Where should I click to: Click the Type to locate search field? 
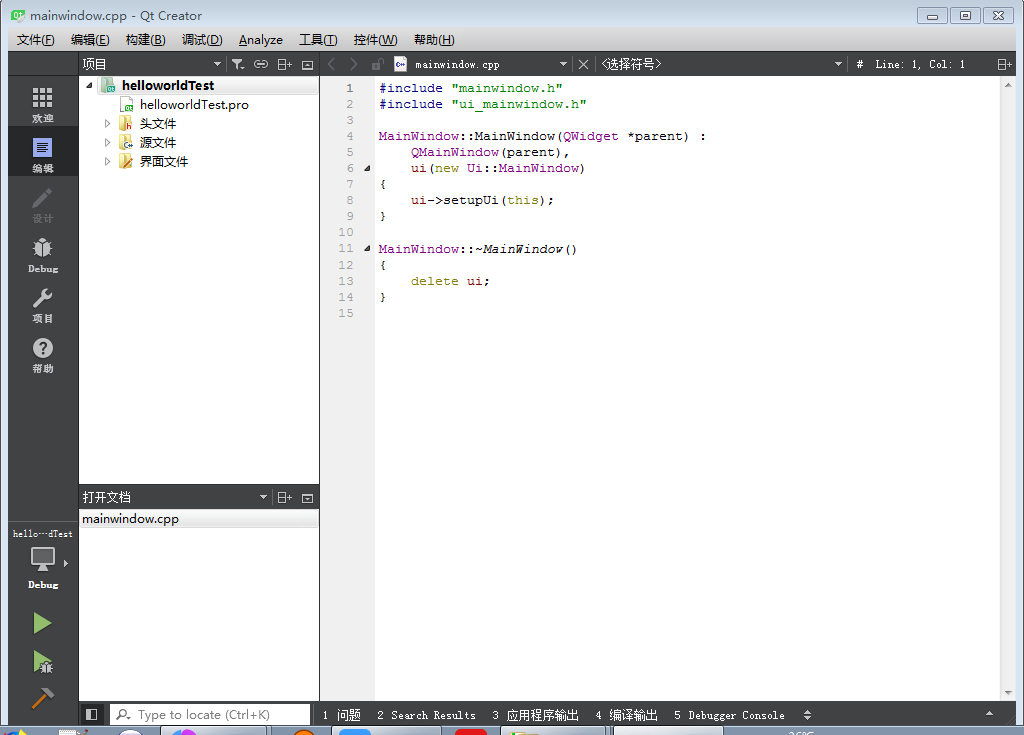[210, 715]
